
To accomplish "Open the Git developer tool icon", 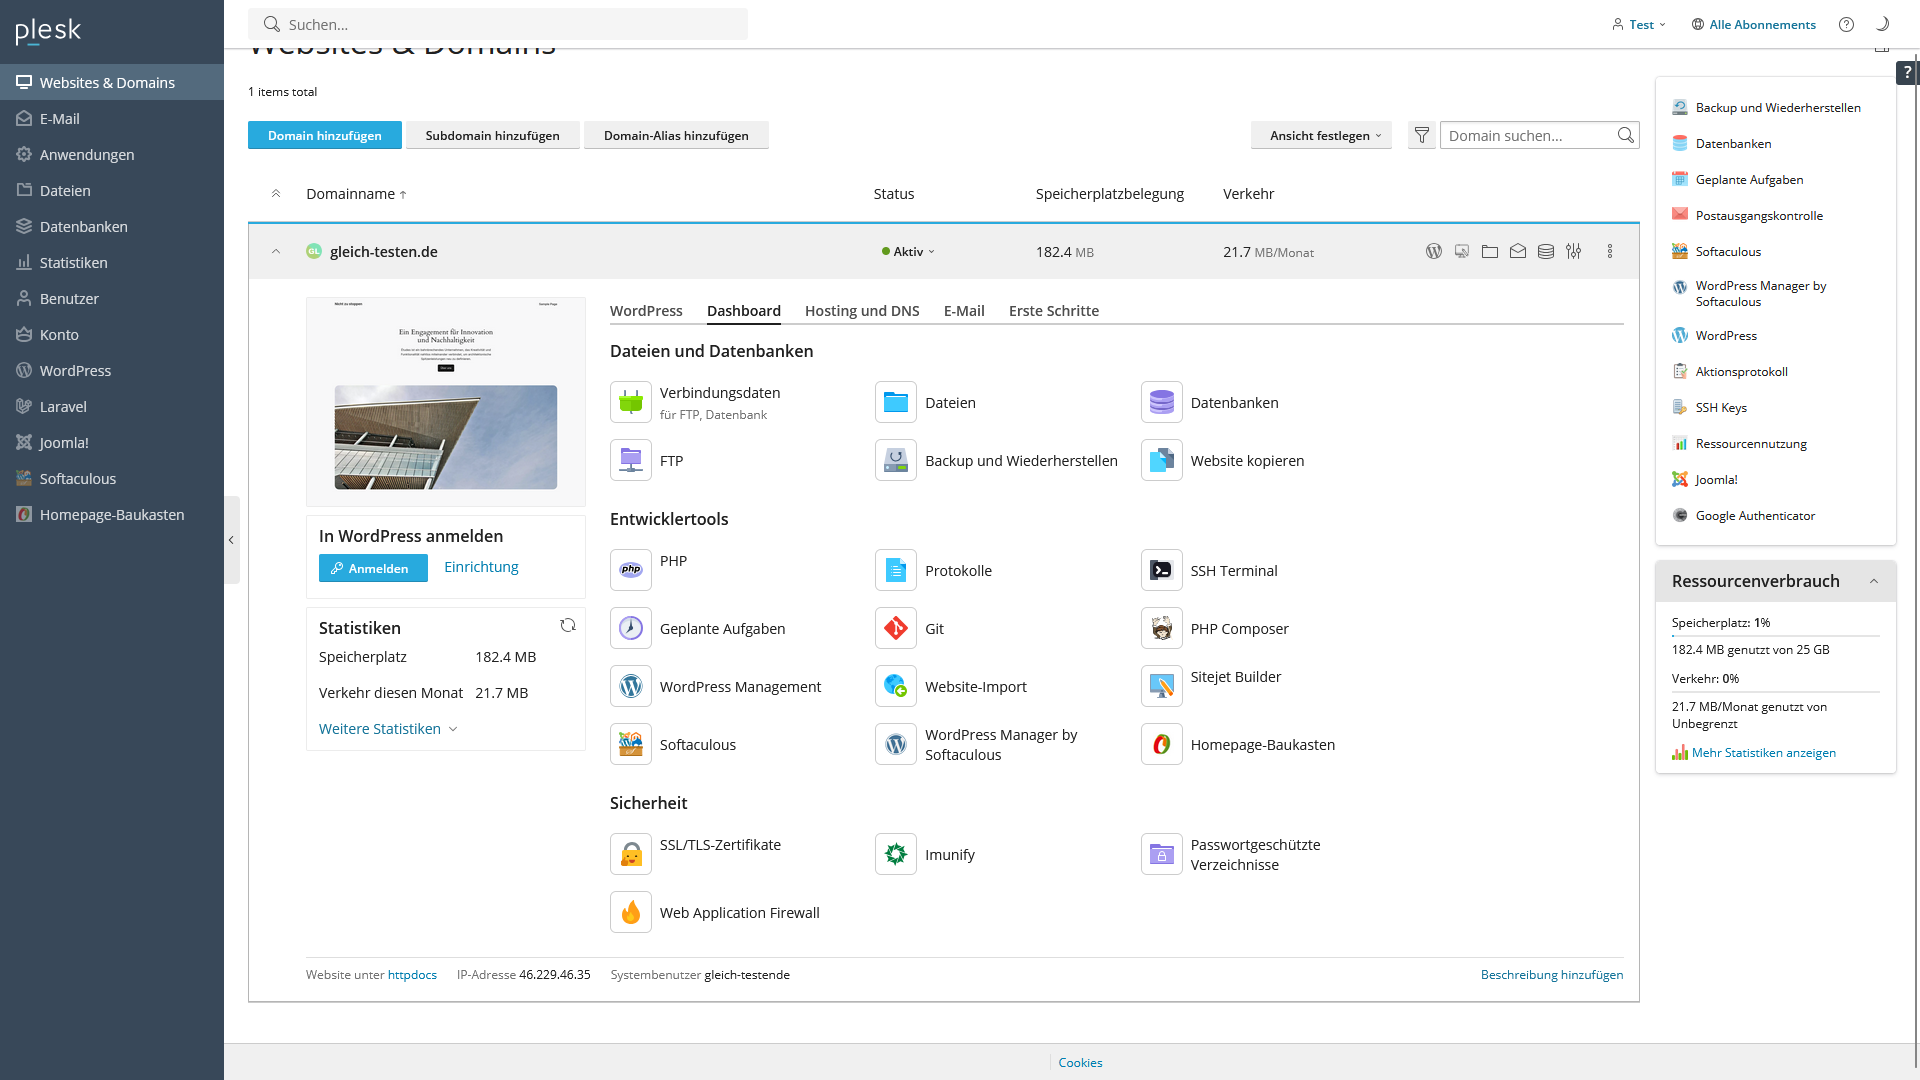I will (x=895, y=628).
